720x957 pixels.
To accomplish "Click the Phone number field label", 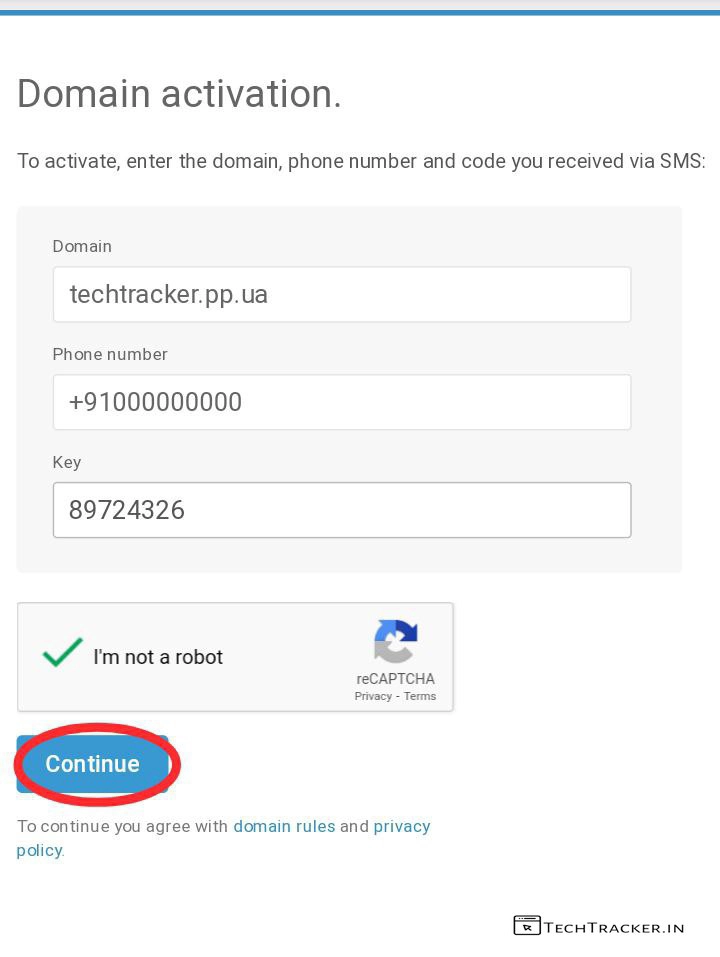I will click(110, 354).
